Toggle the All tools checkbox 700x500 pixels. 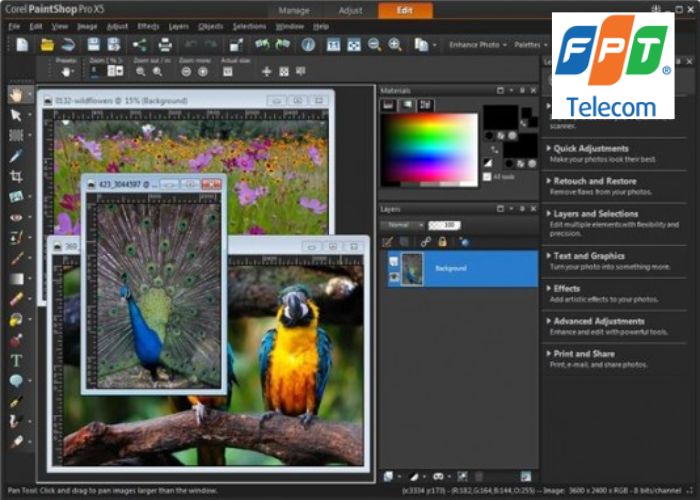pos(487,177)
